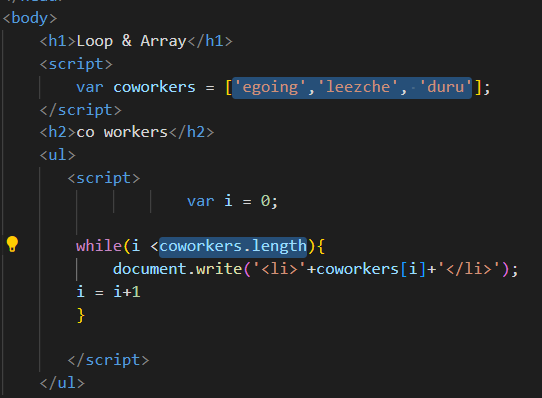542x398 pixels.
Task: Click the 'var i = 0;' line
Action: (232, 201)
